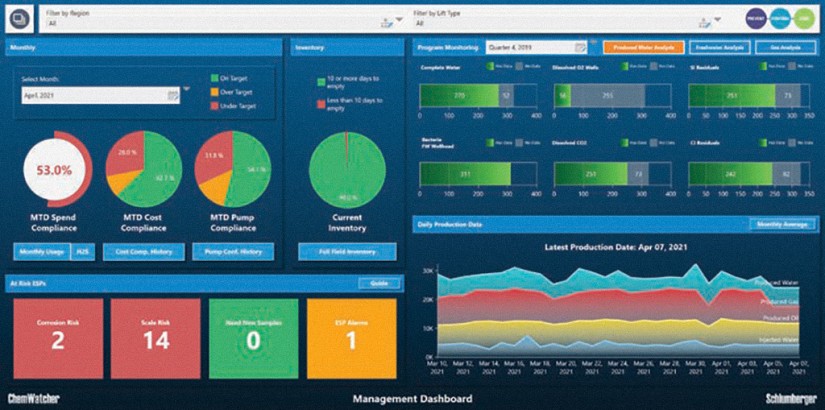Click the gray 82 bar in Cl Residuals
This screenshot has height=410, width=825.
787,173
